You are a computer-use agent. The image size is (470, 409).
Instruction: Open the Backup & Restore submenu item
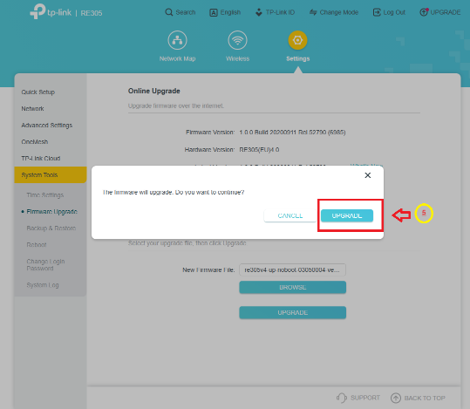[51, 228]
